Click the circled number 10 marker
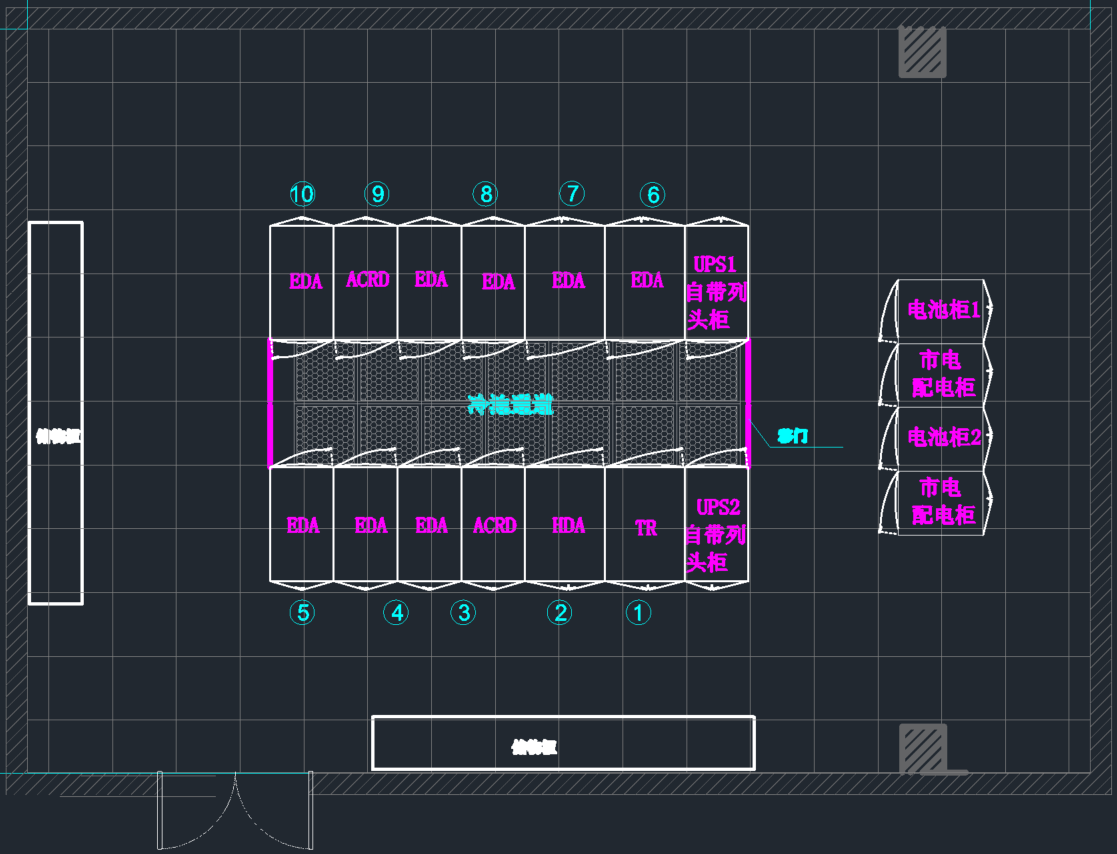The image size is (1117, 854). (x=302, y=194)
